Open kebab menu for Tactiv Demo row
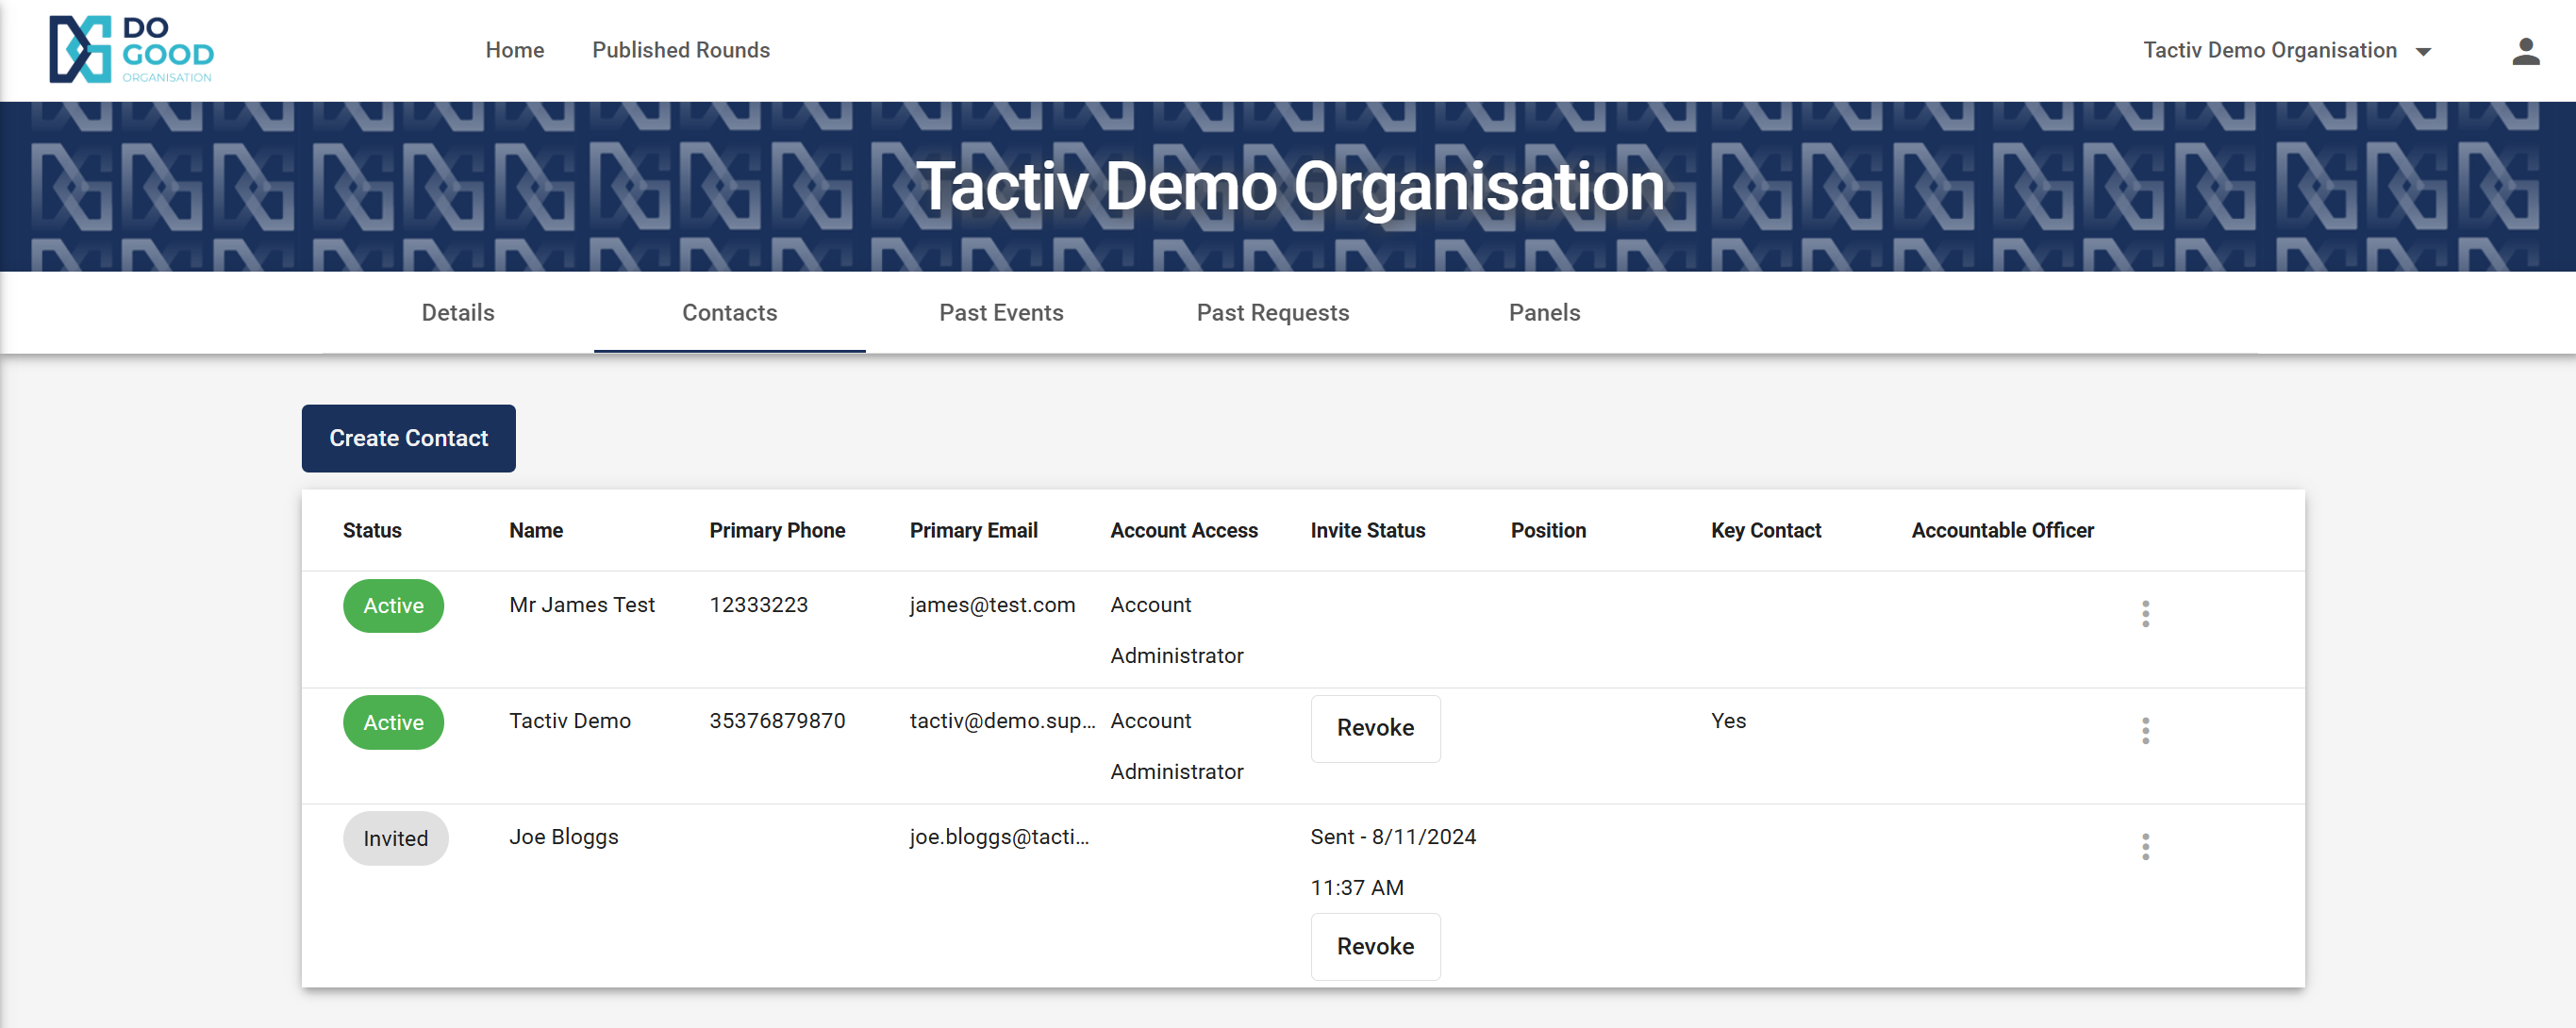Screen dimensions: 2576x1028 coord(2144,730)
